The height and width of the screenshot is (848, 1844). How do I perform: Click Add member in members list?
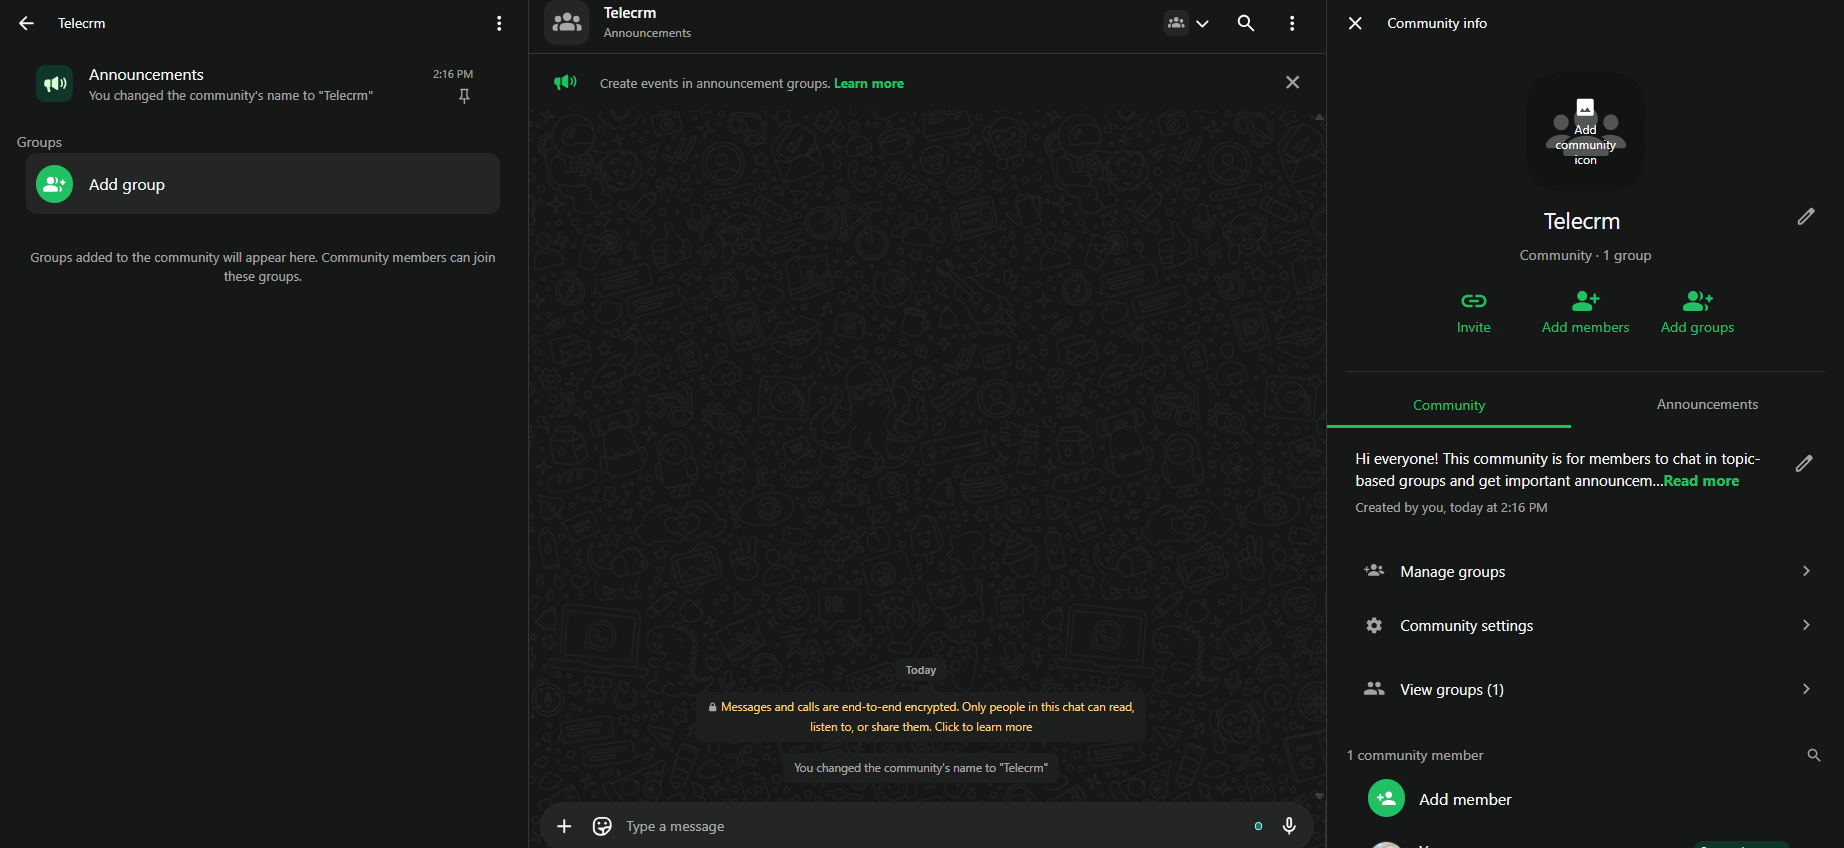(x=1586, y=799)
